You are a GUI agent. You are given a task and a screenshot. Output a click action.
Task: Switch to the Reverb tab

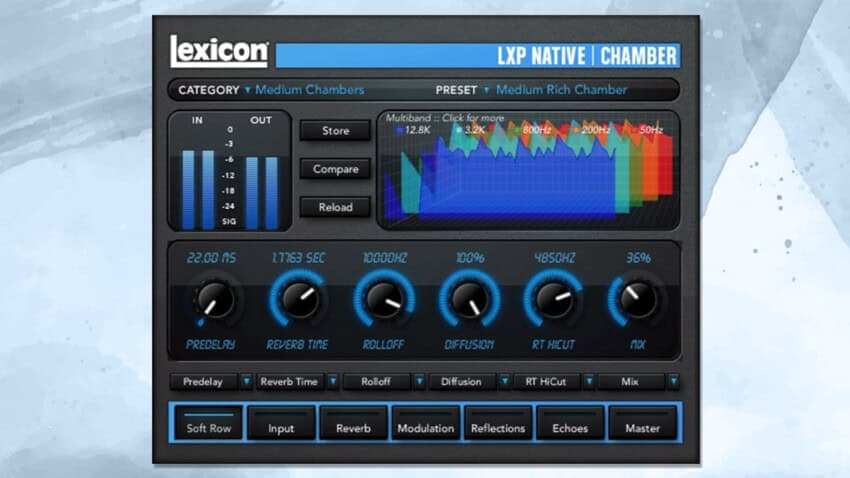[353, 423]
